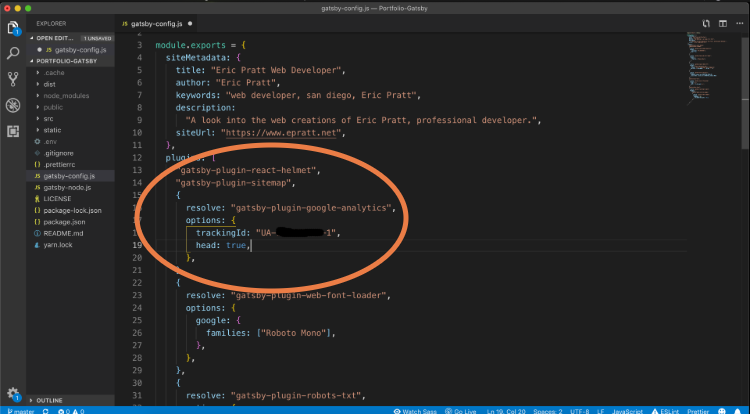Click the feedback smiley icon
750x414 pixels.
click(722, 411)
